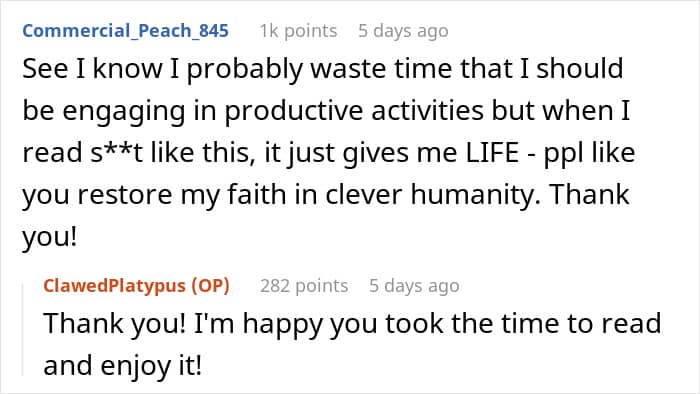Visit ClawedPlatypus profile link
The image size is (700, 394).
pyautogui.click(x=114, y=286)
